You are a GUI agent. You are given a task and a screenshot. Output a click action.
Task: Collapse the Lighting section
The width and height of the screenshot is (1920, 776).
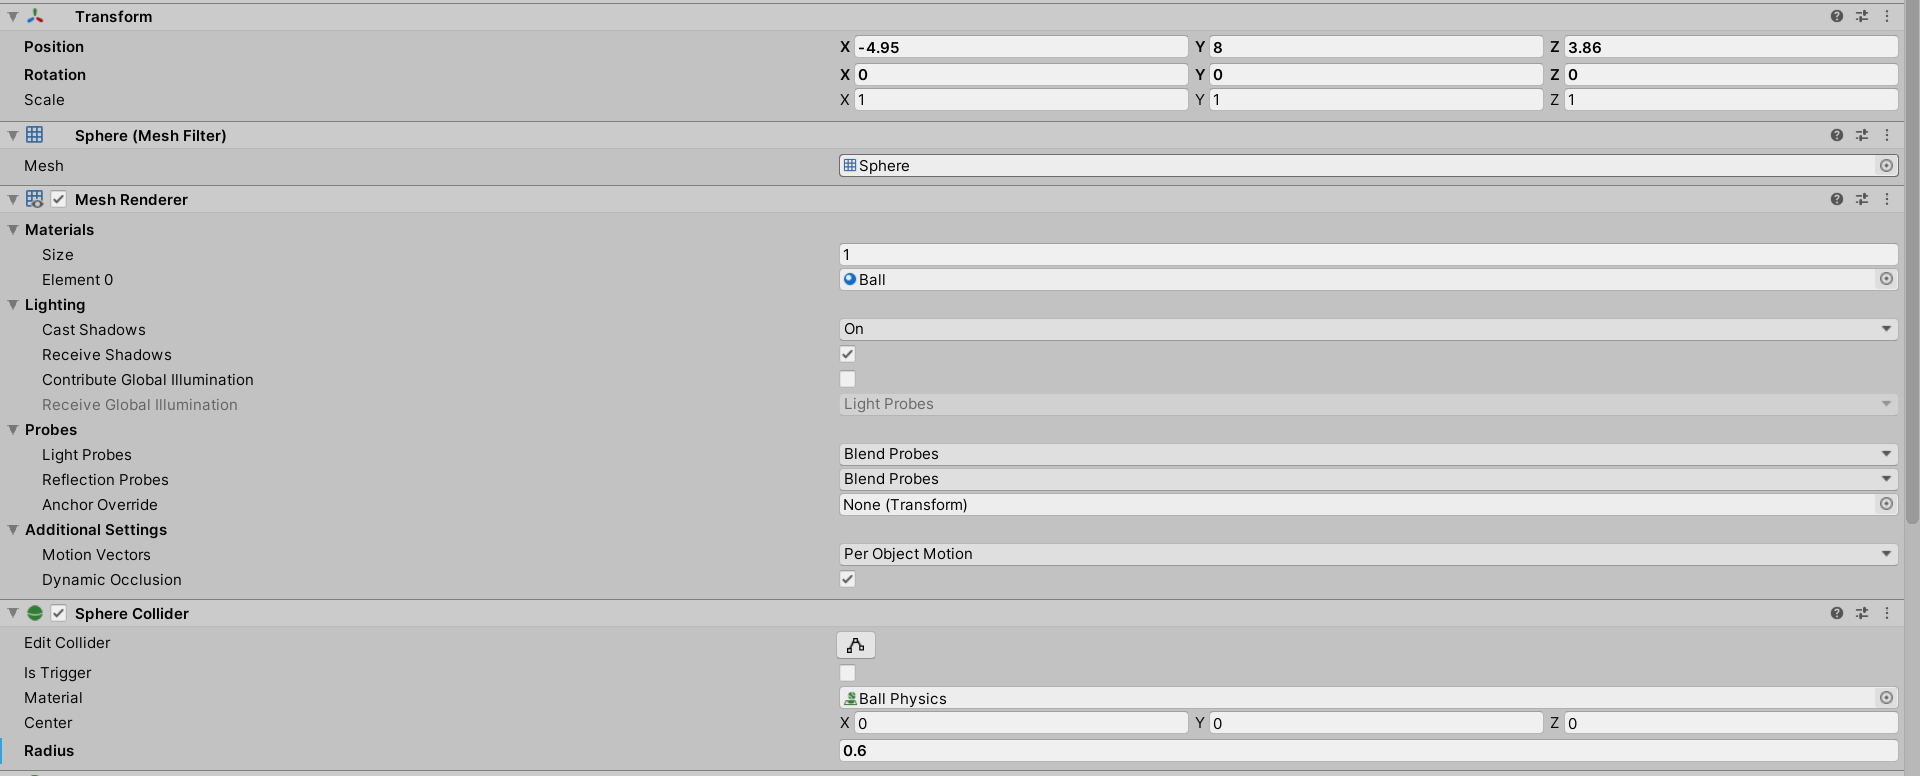pyautogui.click(x=13, y=305)
